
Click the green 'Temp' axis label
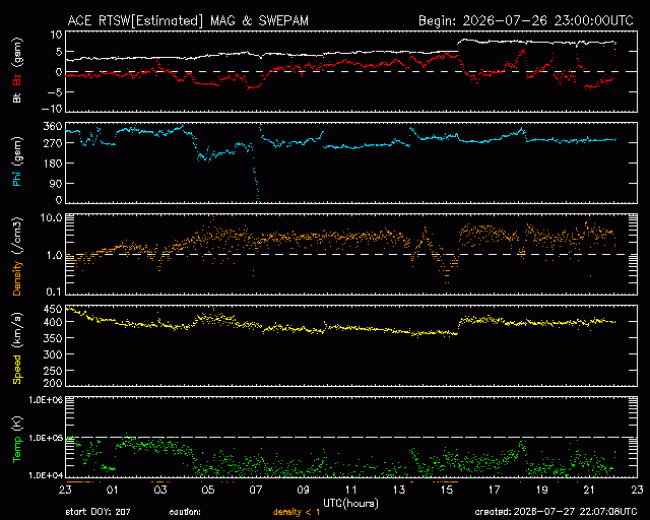click(x=17, y=450)
